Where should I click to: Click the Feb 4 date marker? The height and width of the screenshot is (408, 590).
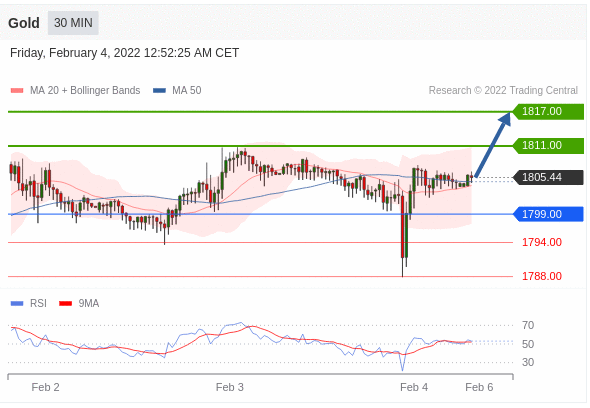coord(414,387)
